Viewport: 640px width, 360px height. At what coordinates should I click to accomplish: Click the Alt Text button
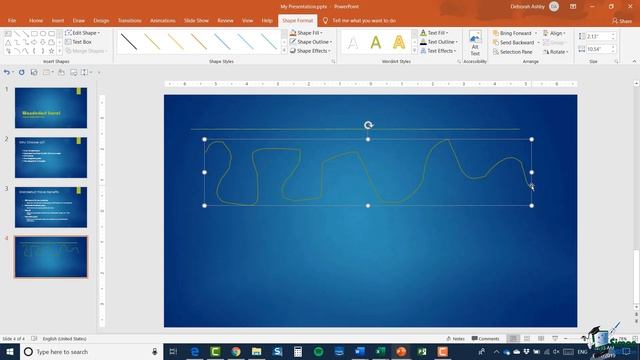click(x=475, y=43)
